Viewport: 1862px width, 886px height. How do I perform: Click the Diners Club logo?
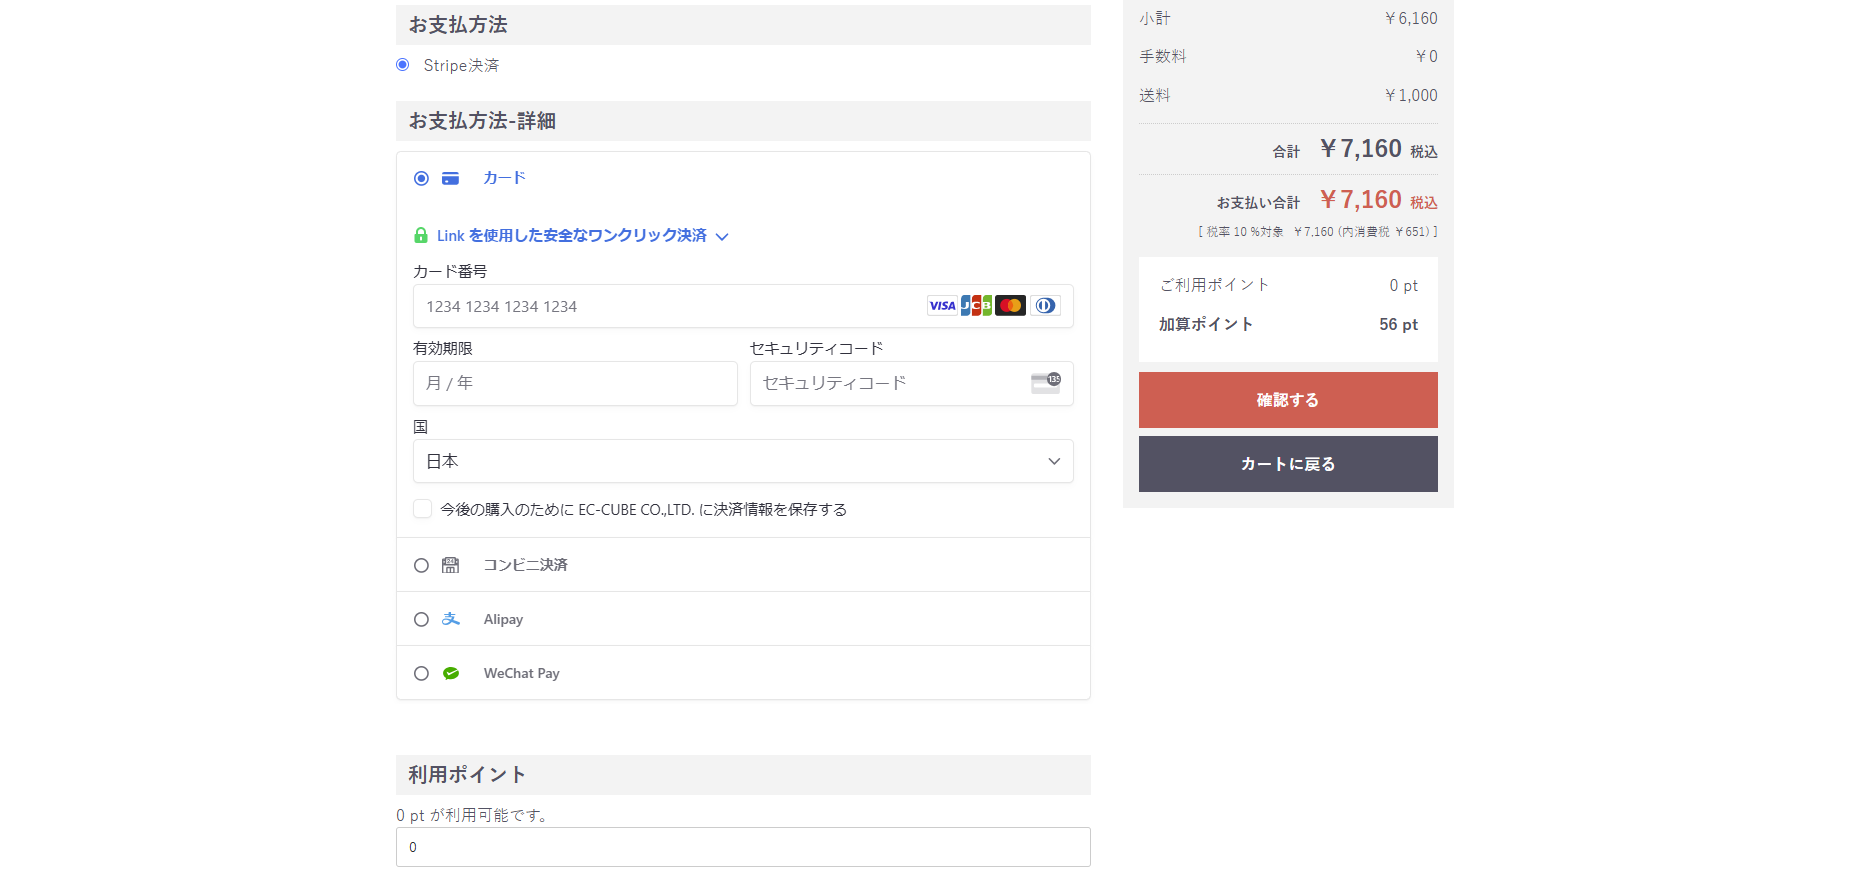(x=1045, y=306)
